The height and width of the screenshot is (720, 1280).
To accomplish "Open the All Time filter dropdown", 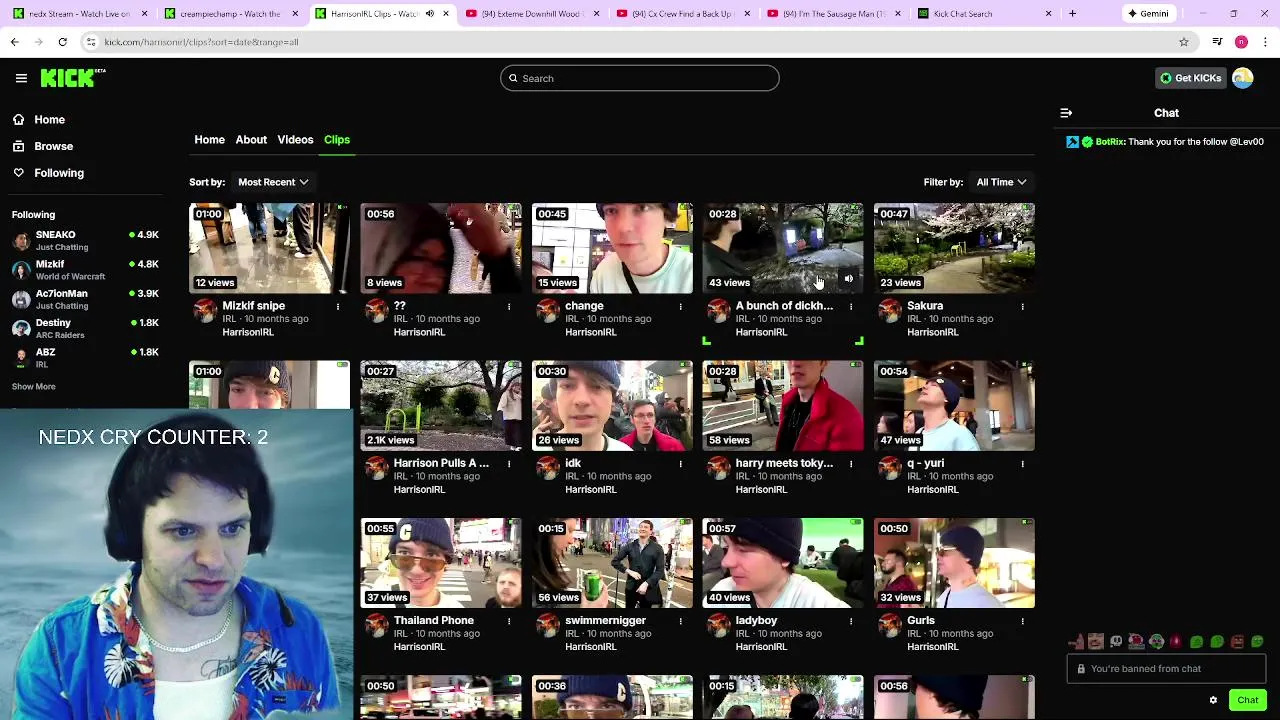I will [x=1001, y=182].
